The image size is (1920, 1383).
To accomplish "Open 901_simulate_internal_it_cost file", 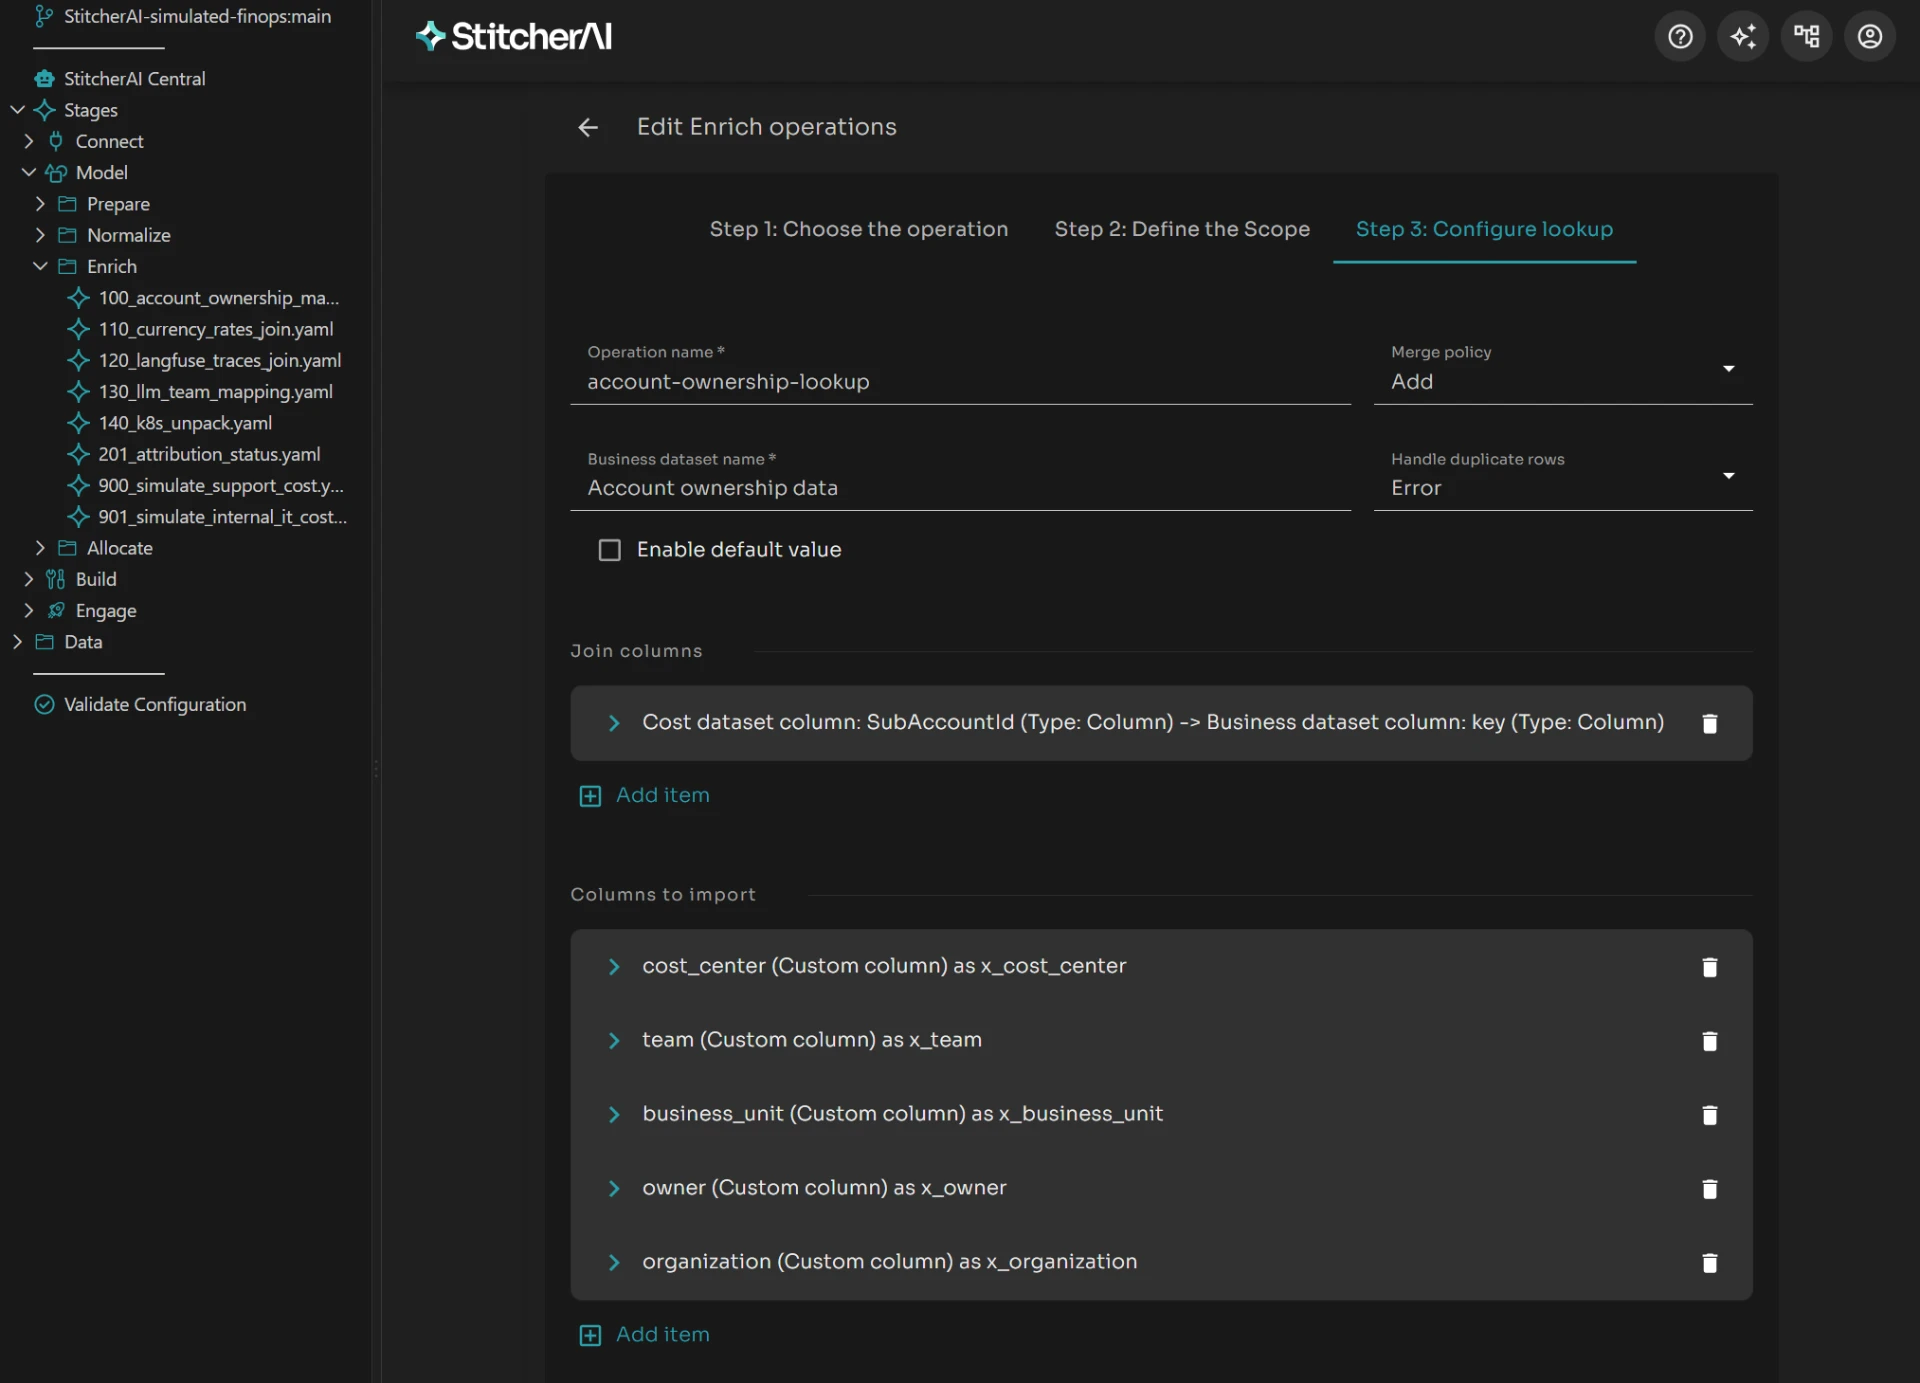I will (x=223, y=517).
